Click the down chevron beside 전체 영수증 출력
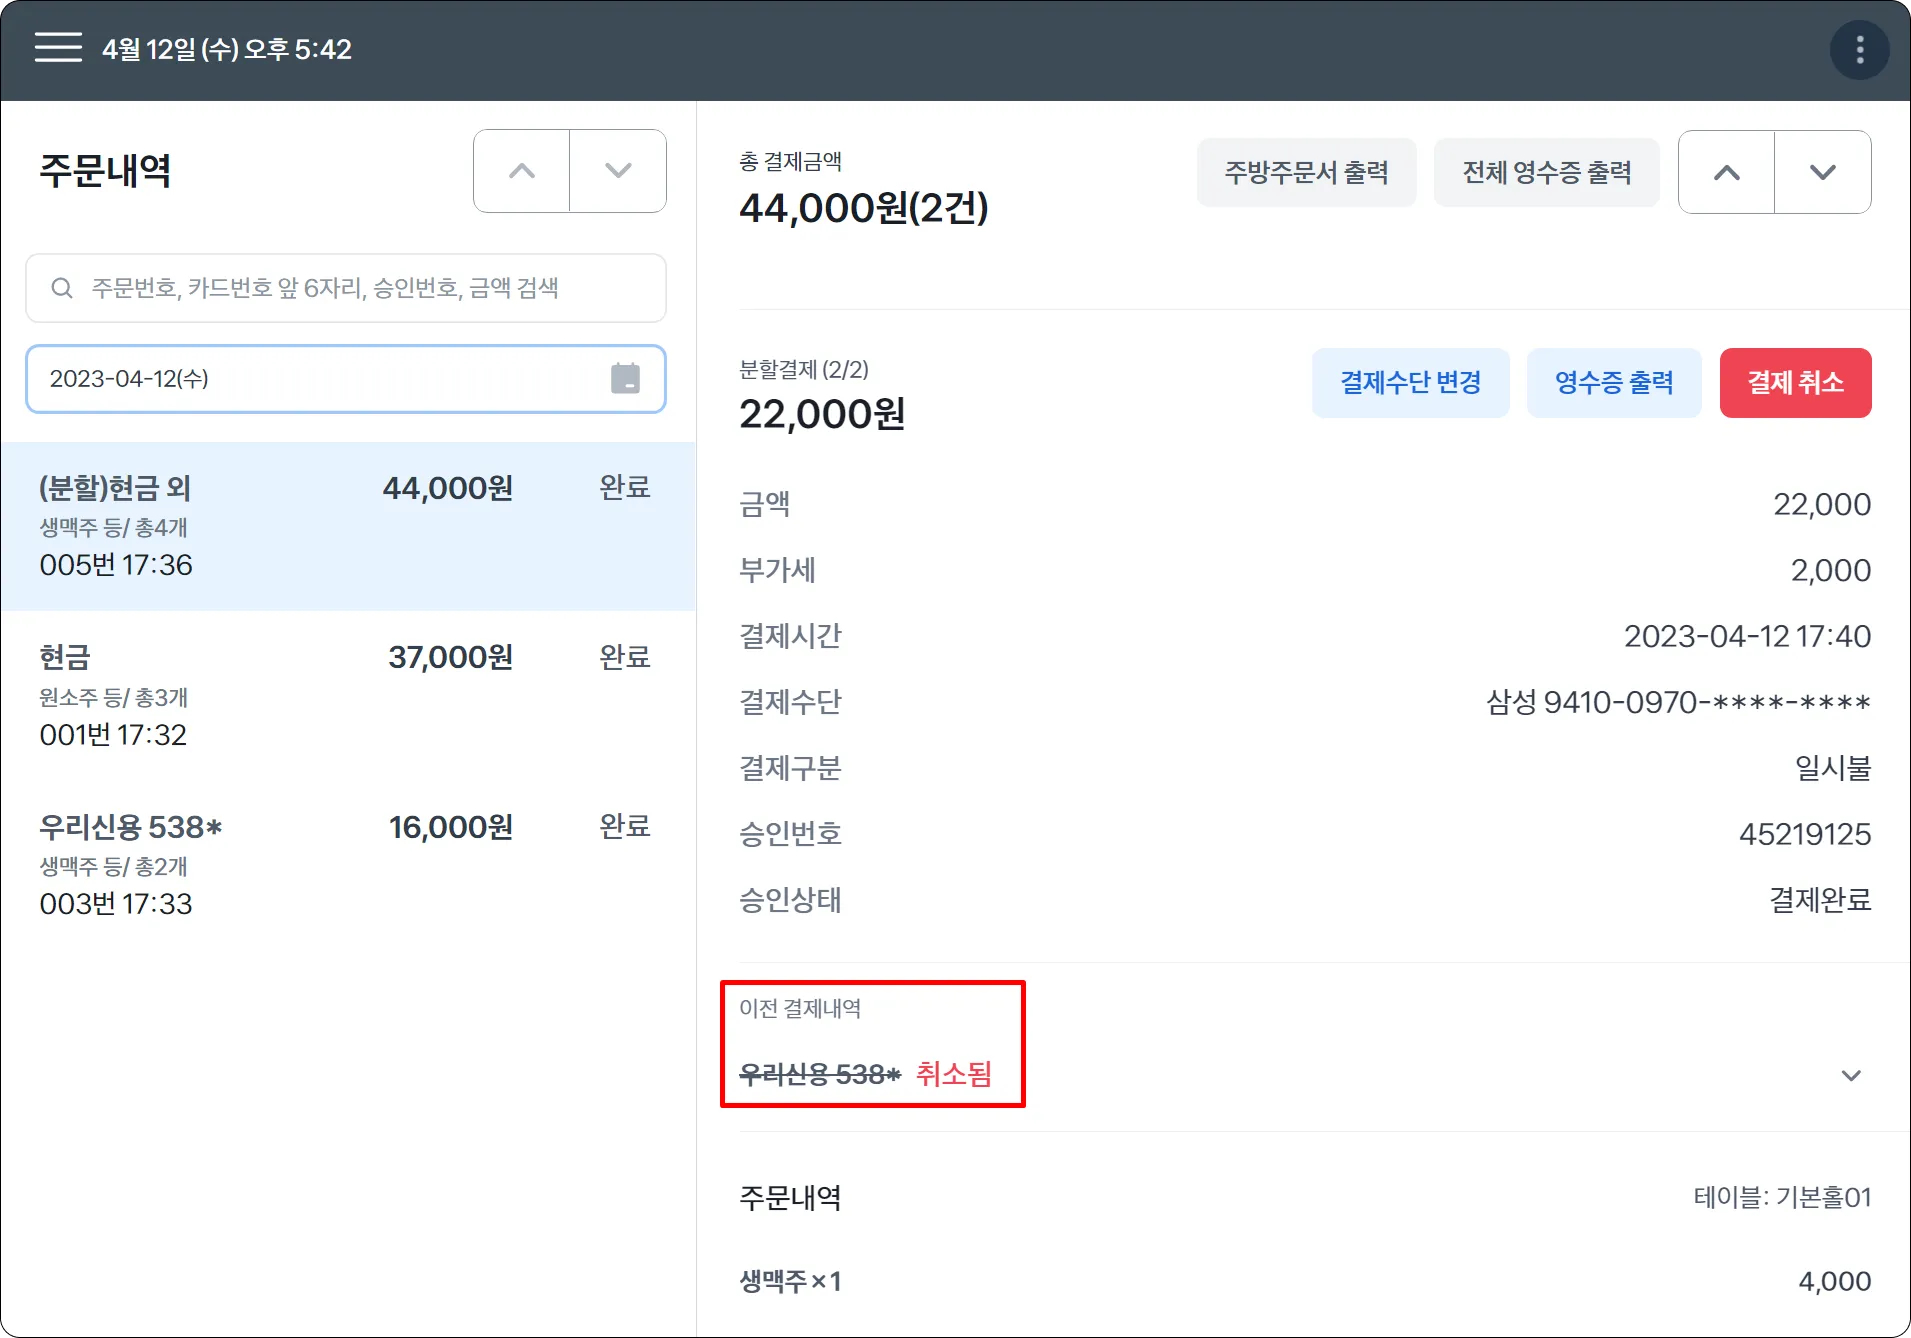 click(1822, 172)
